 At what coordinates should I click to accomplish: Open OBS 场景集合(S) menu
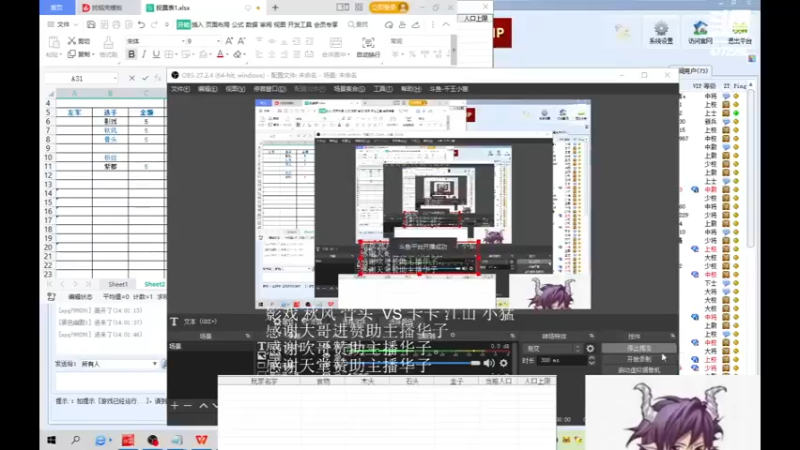[x=349, y=89]
